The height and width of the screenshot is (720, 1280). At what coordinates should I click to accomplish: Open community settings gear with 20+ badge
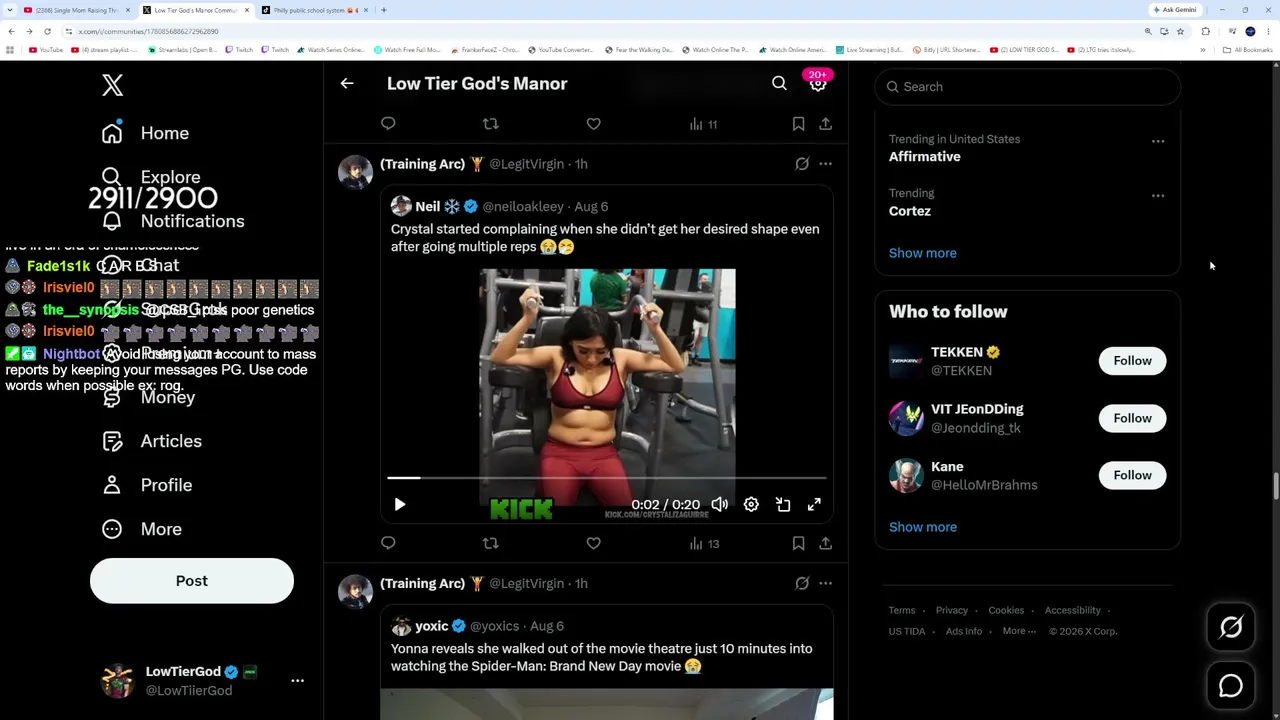click(x=818, y=84)
